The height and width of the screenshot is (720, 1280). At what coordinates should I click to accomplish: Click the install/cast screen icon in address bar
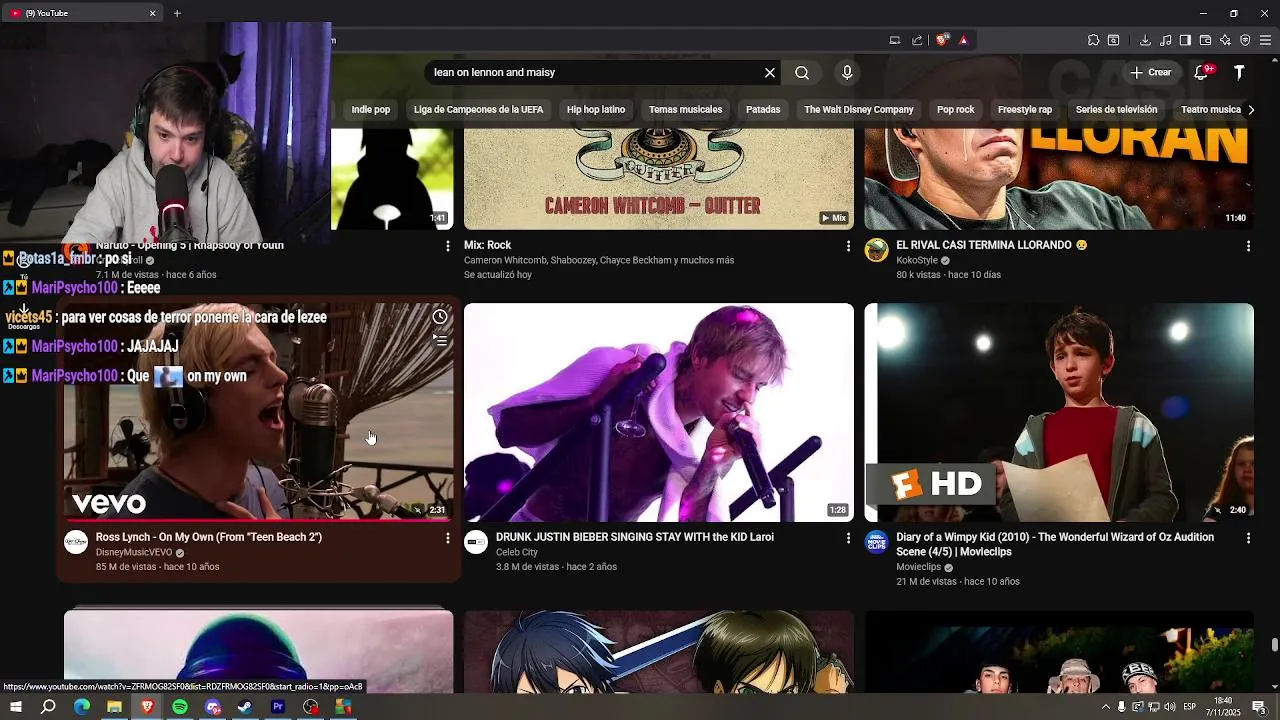895,40
